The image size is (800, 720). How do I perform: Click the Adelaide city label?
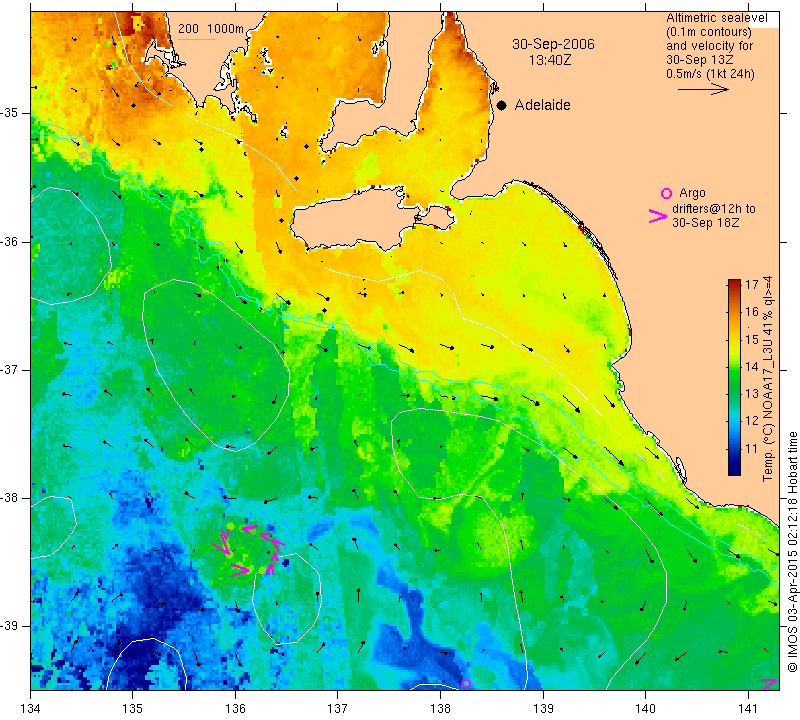pos(542,105)
